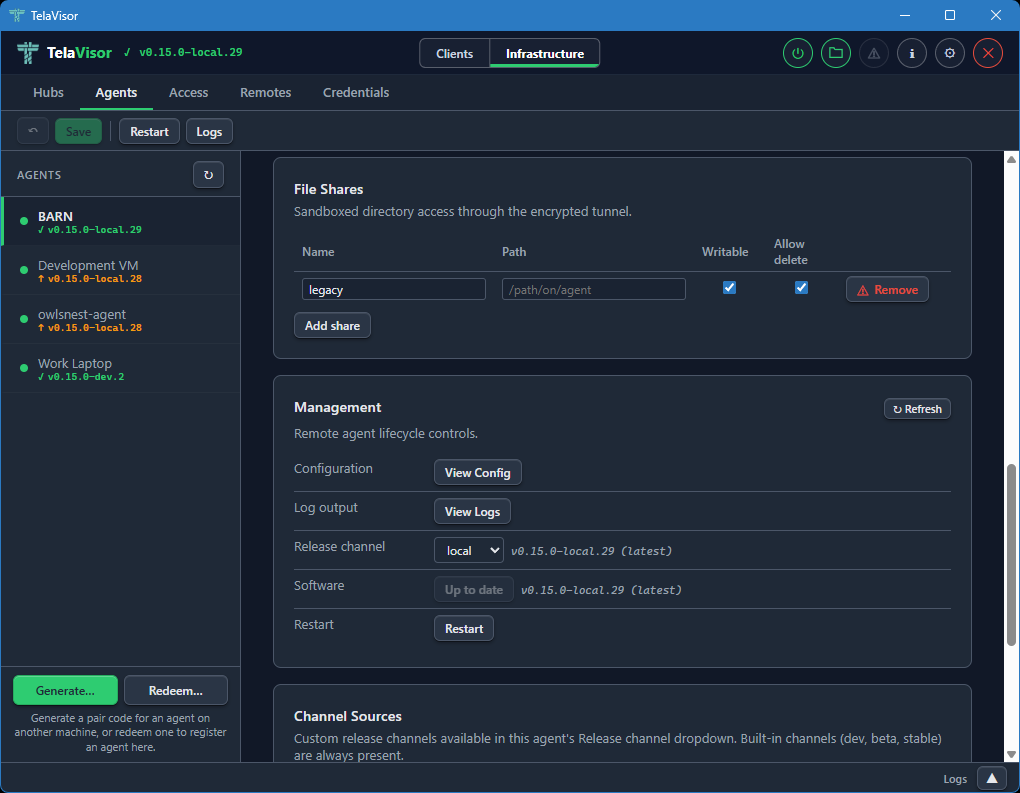Open the Release channel dropdown set to local
This screenshot has height=793, width=1020.
coord(468,550)
